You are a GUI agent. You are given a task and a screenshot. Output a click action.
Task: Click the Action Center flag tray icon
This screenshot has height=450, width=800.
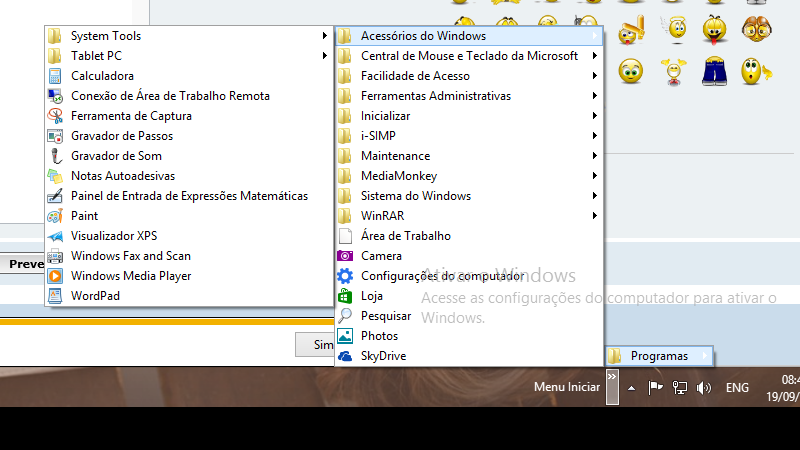655,388
